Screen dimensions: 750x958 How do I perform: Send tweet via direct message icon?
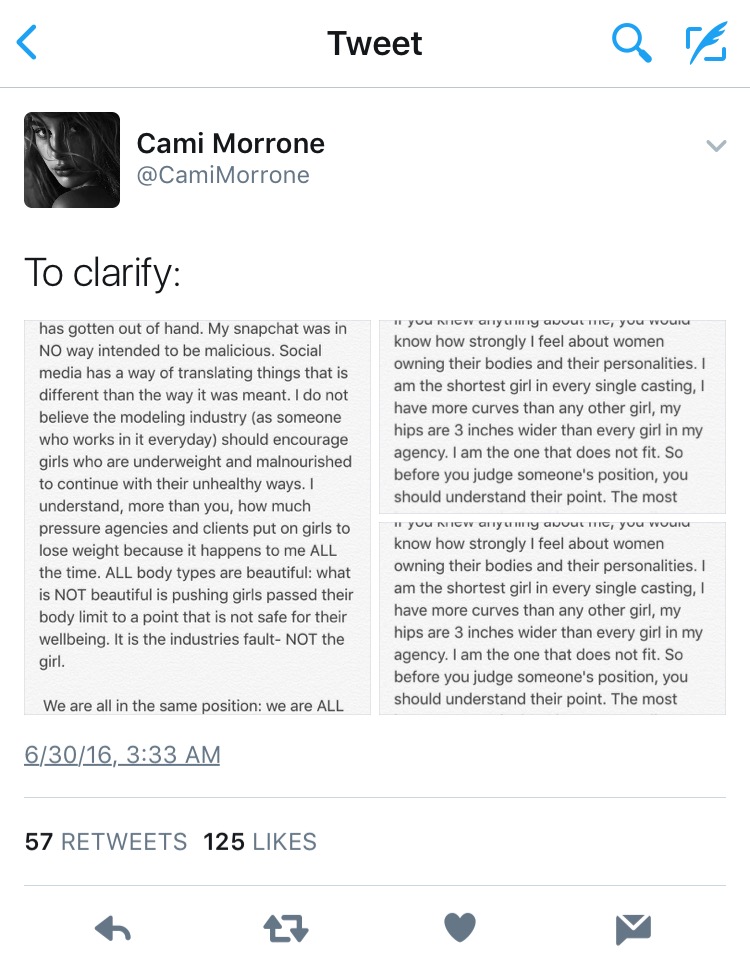[x=634, y=929]
